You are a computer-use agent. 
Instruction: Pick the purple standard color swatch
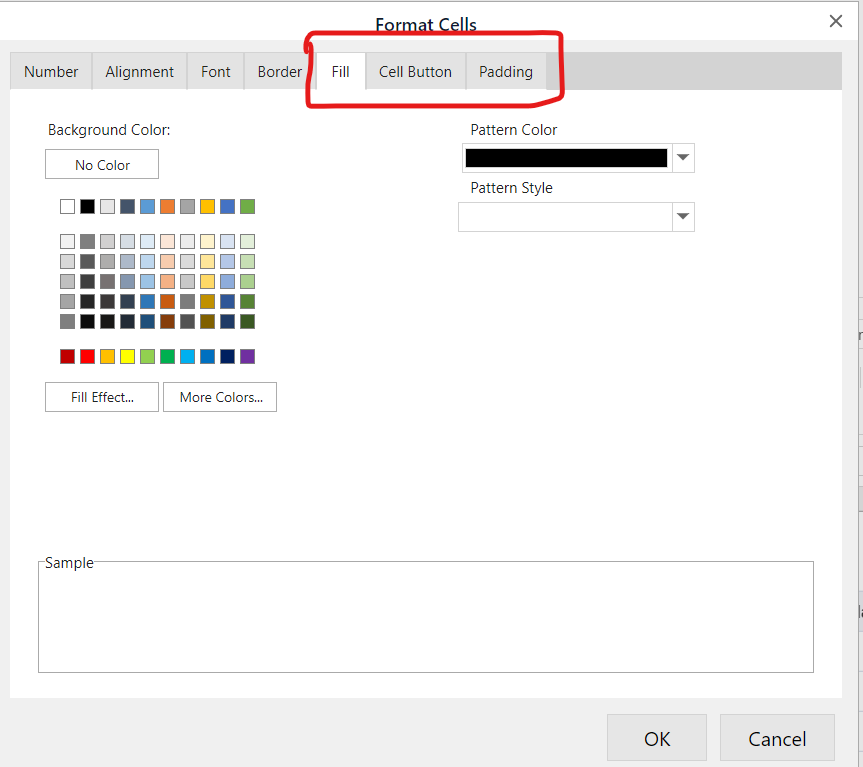coord(247,357)
